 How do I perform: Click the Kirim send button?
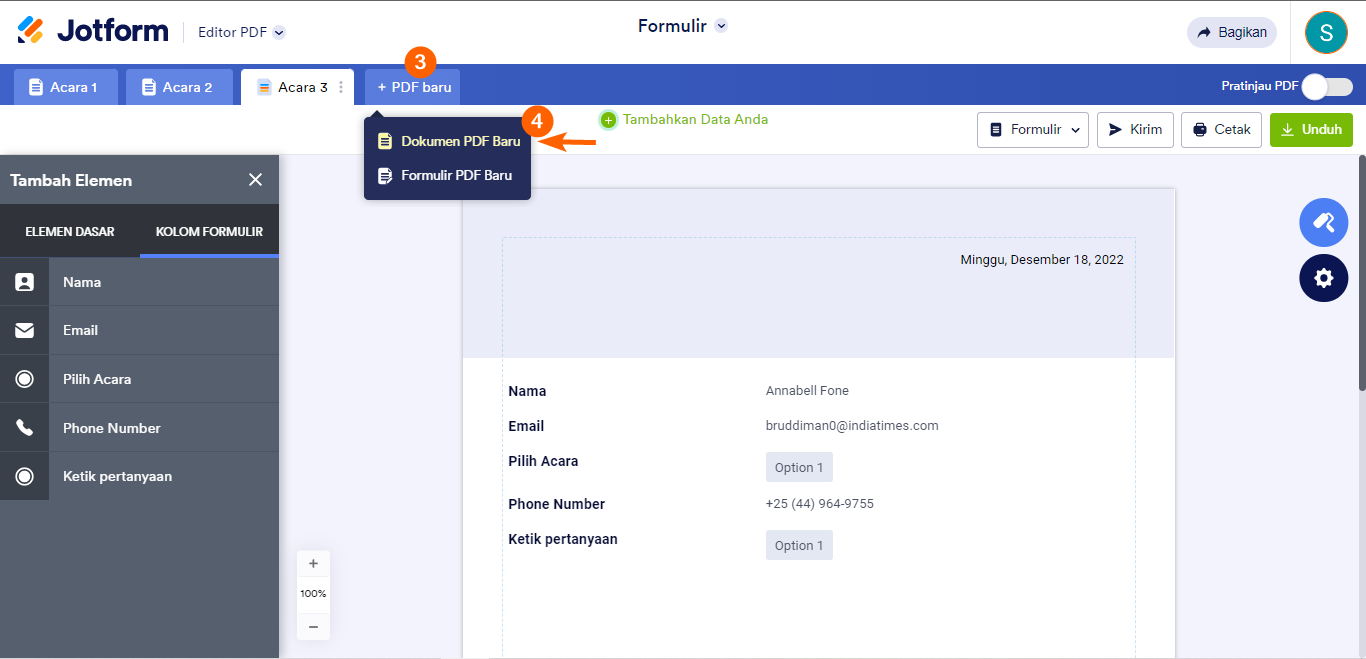(1135, 130)
